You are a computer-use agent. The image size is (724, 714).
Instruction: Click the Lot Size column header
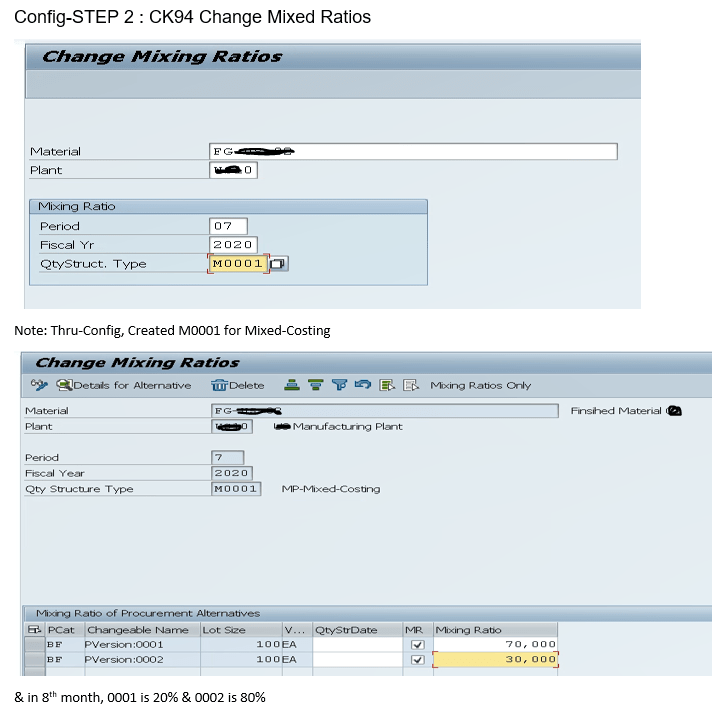pyautogui.click(x=222, y=630)
